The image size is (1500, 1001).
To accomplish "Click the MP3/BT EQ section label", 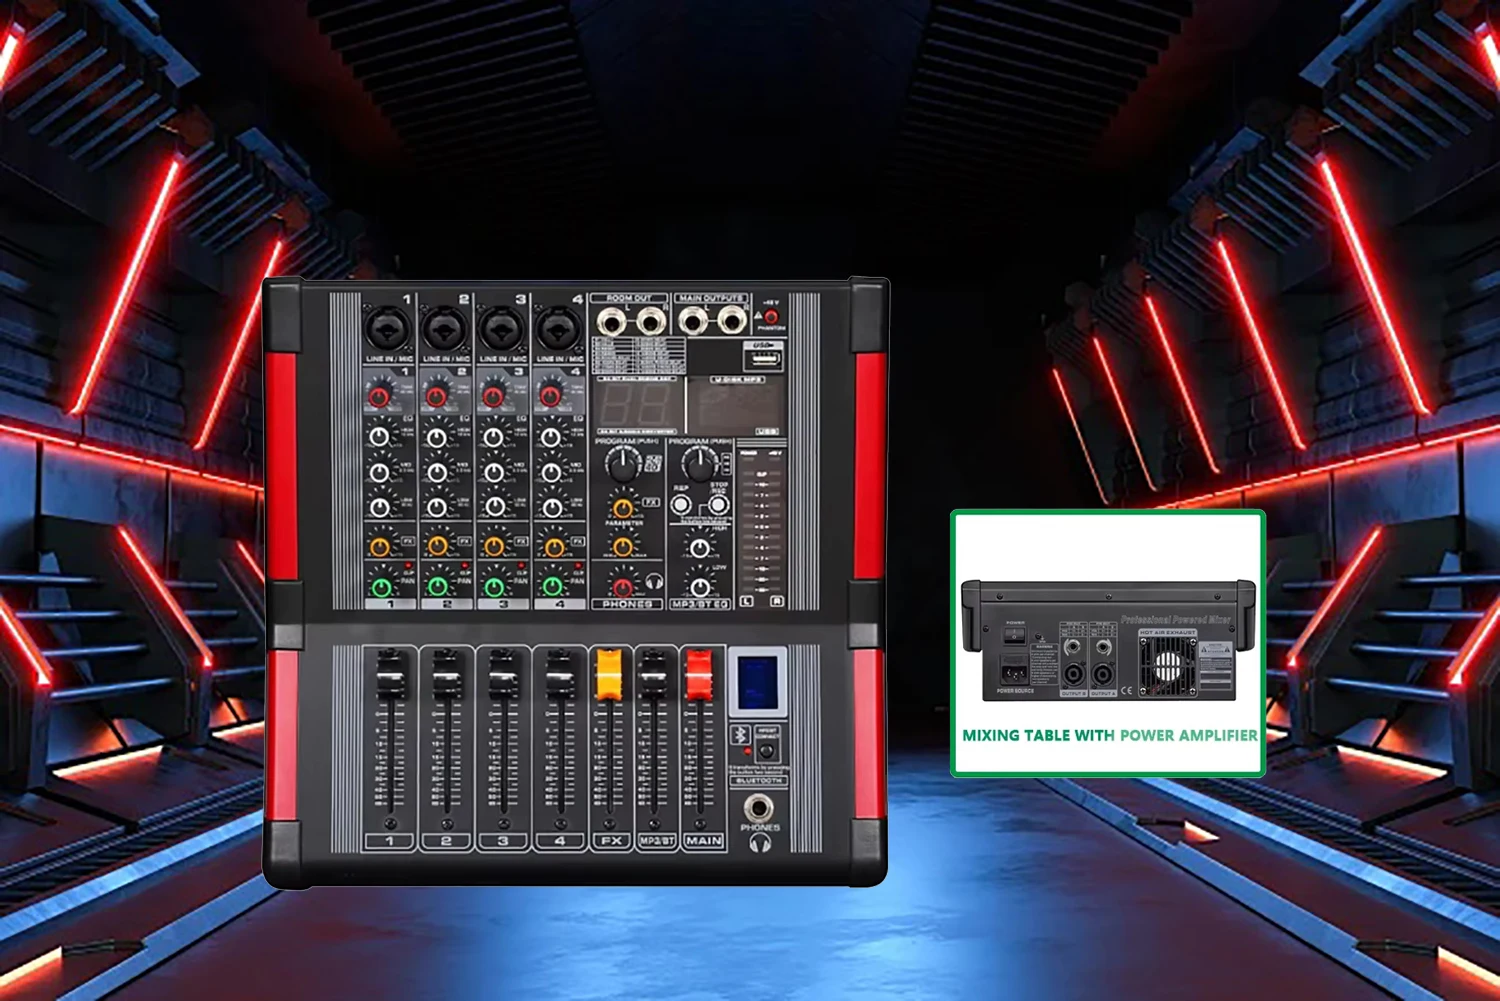I will (x=698, y=605).
